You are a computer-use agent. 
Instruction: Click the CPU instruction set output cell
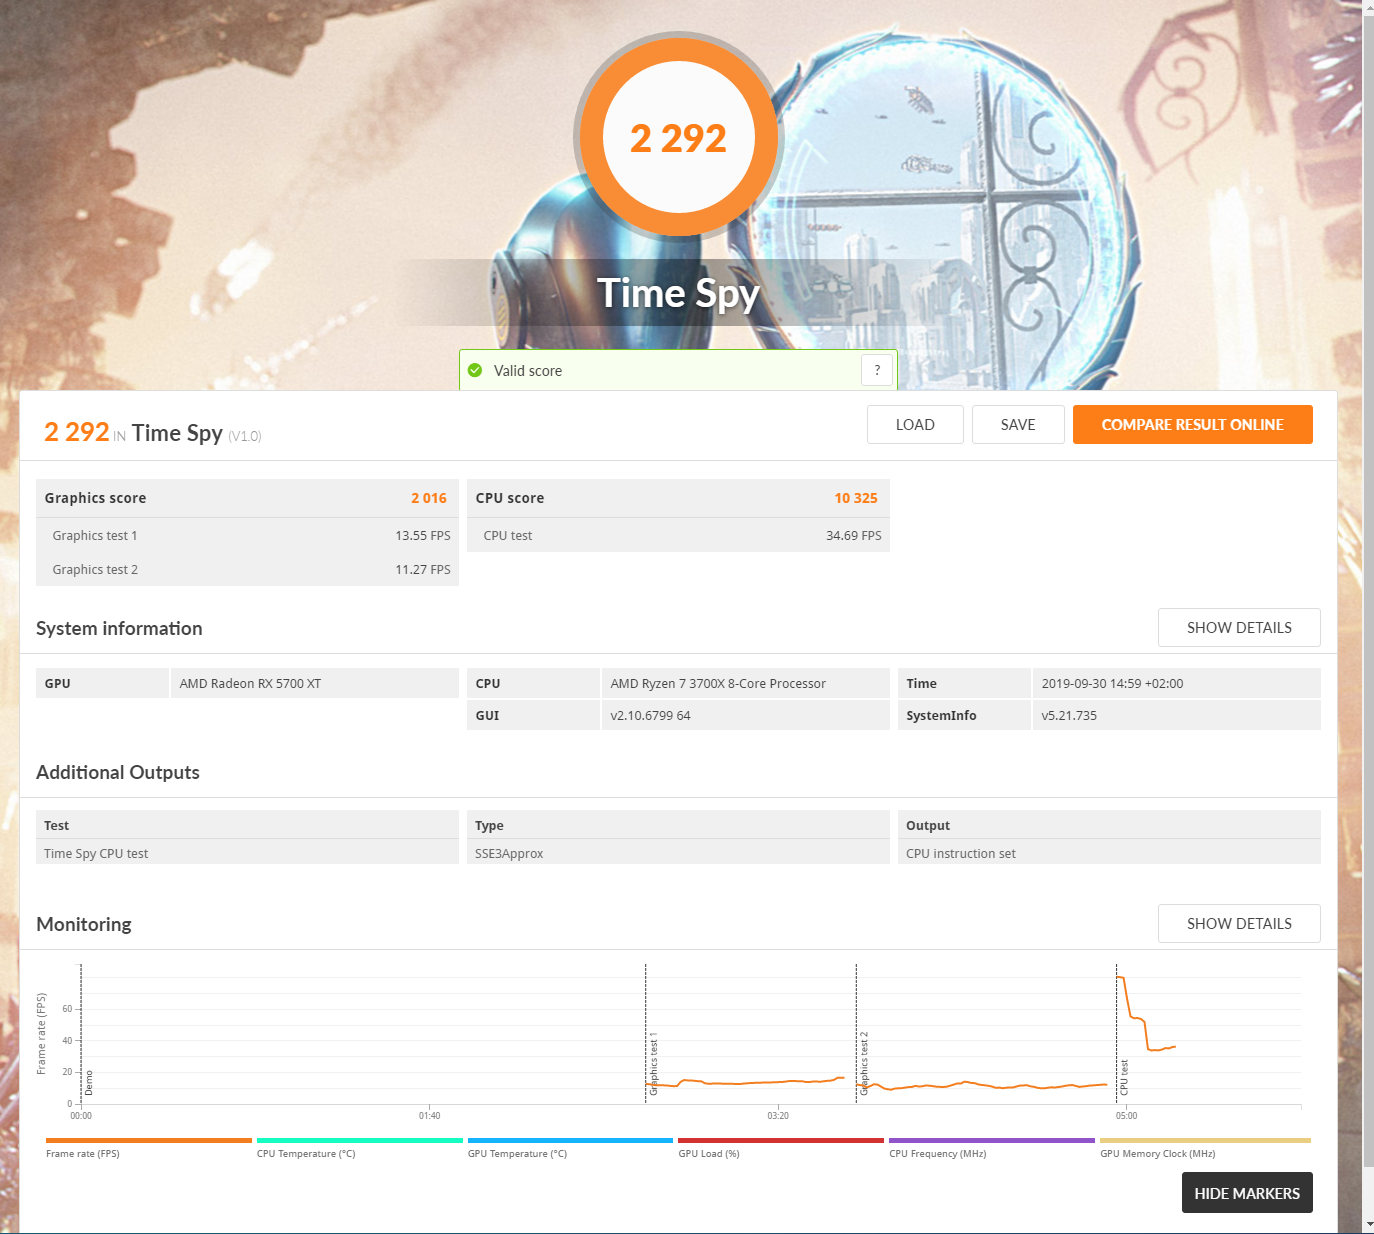tap(1109, 853)
